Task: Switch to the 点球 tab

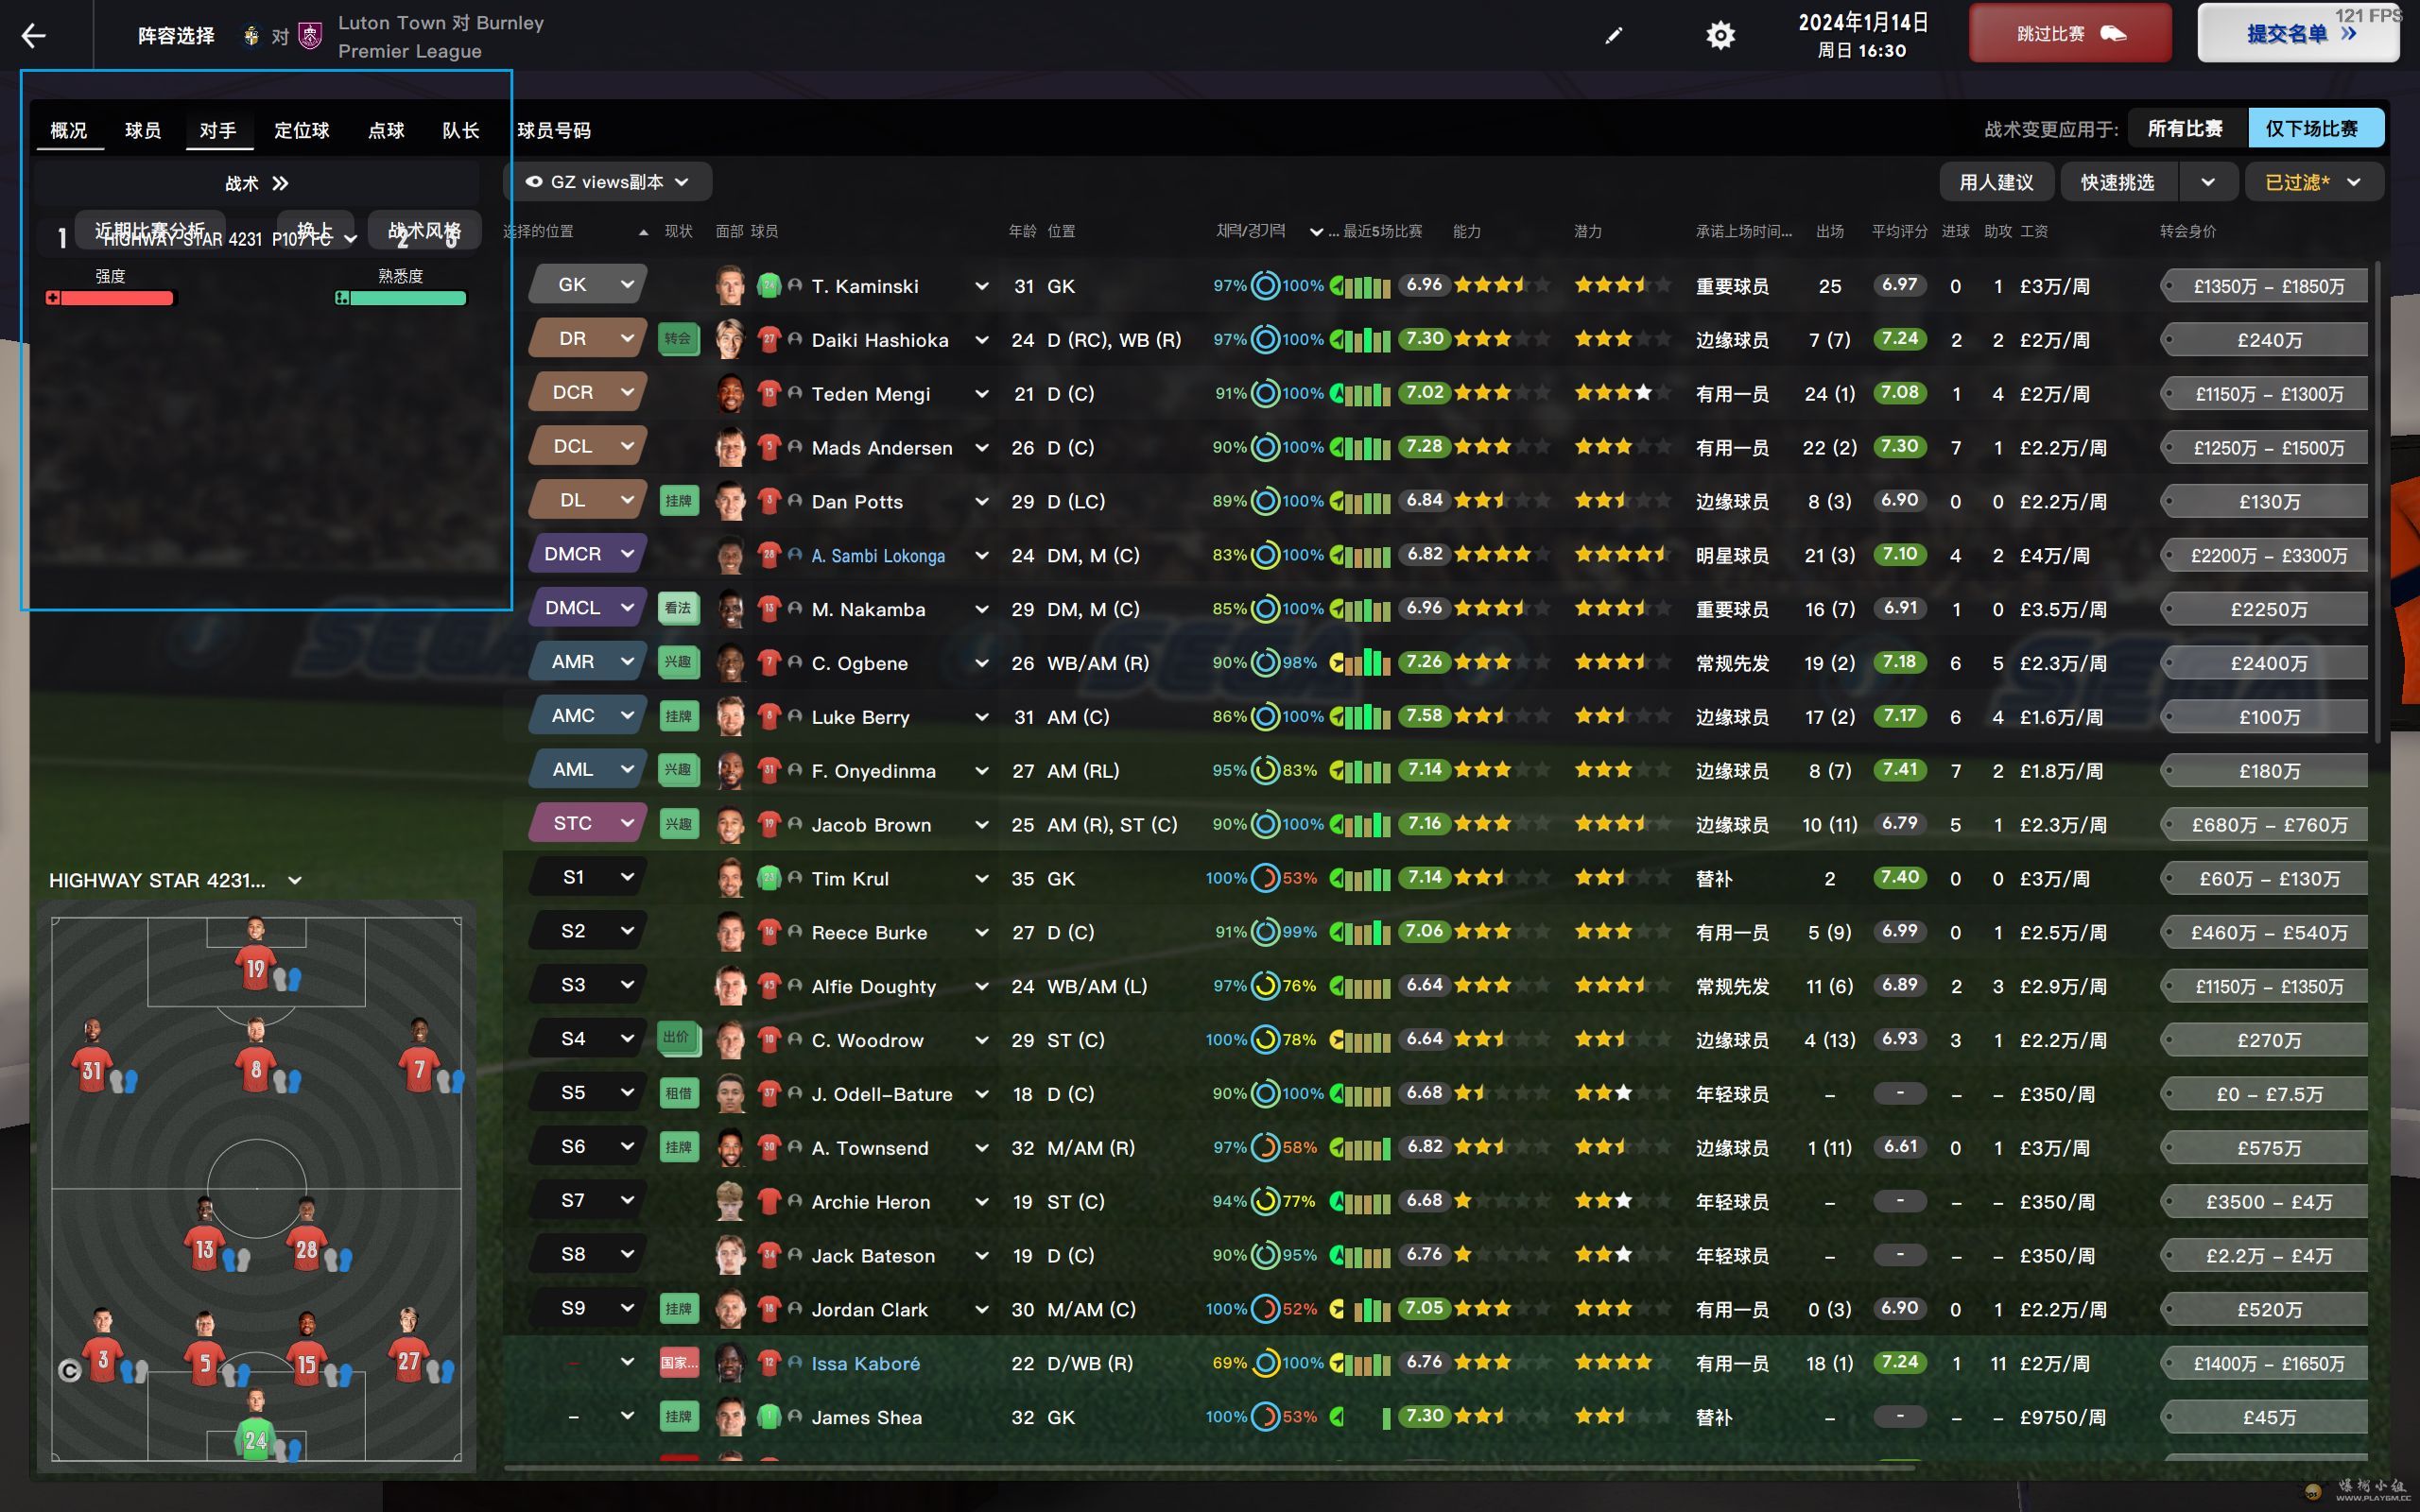Action: coord(386,131)
